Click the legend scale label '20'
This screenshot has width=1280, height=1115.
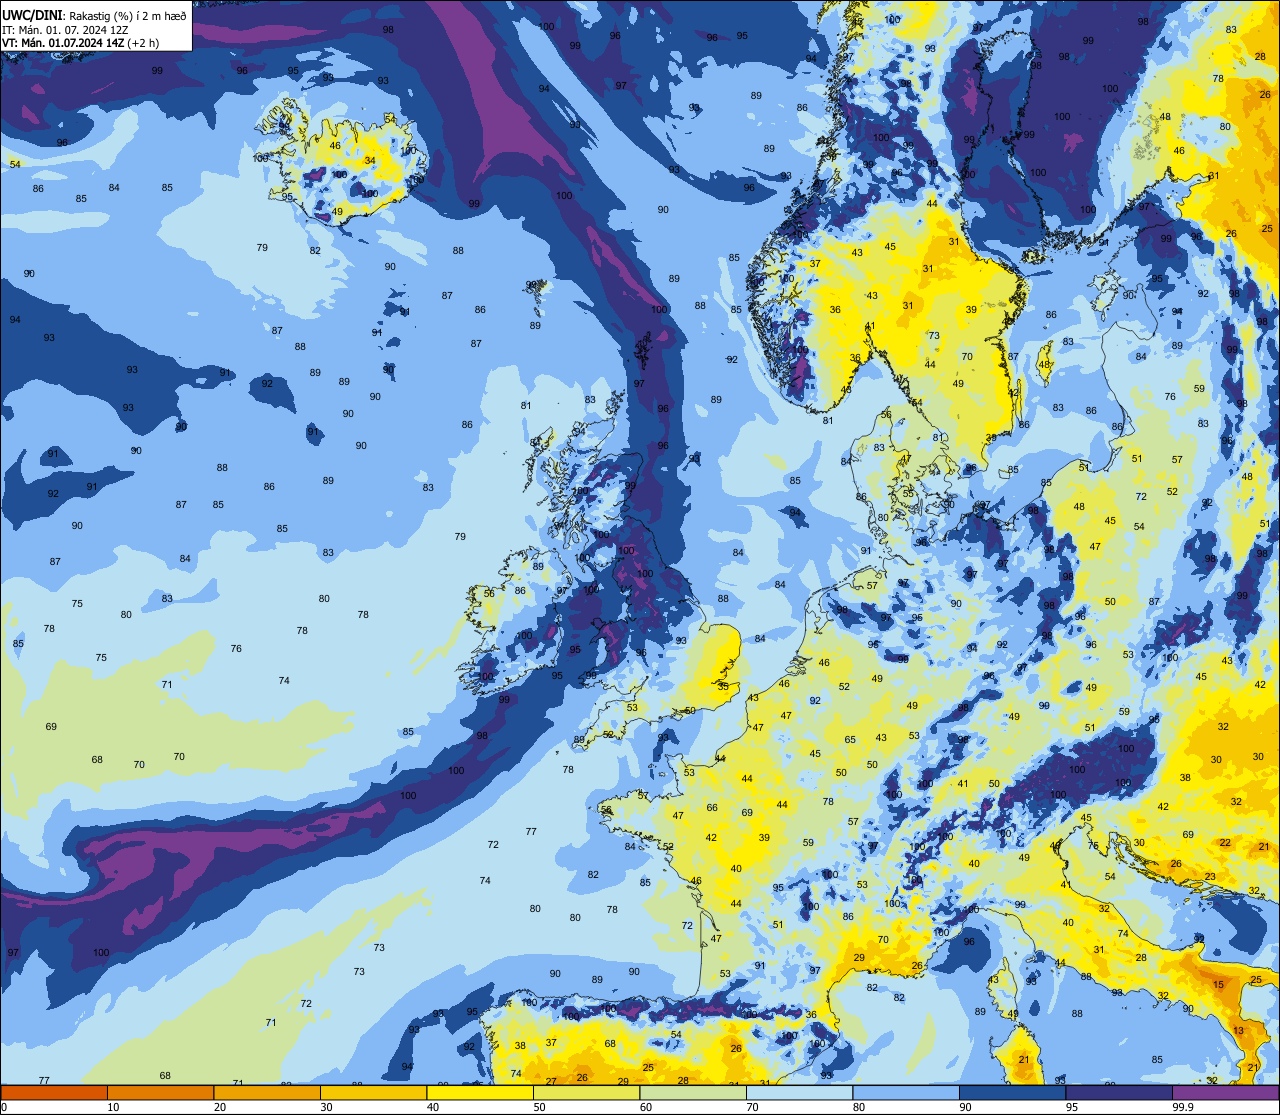pyautogui.click(x=220, y=1107)
